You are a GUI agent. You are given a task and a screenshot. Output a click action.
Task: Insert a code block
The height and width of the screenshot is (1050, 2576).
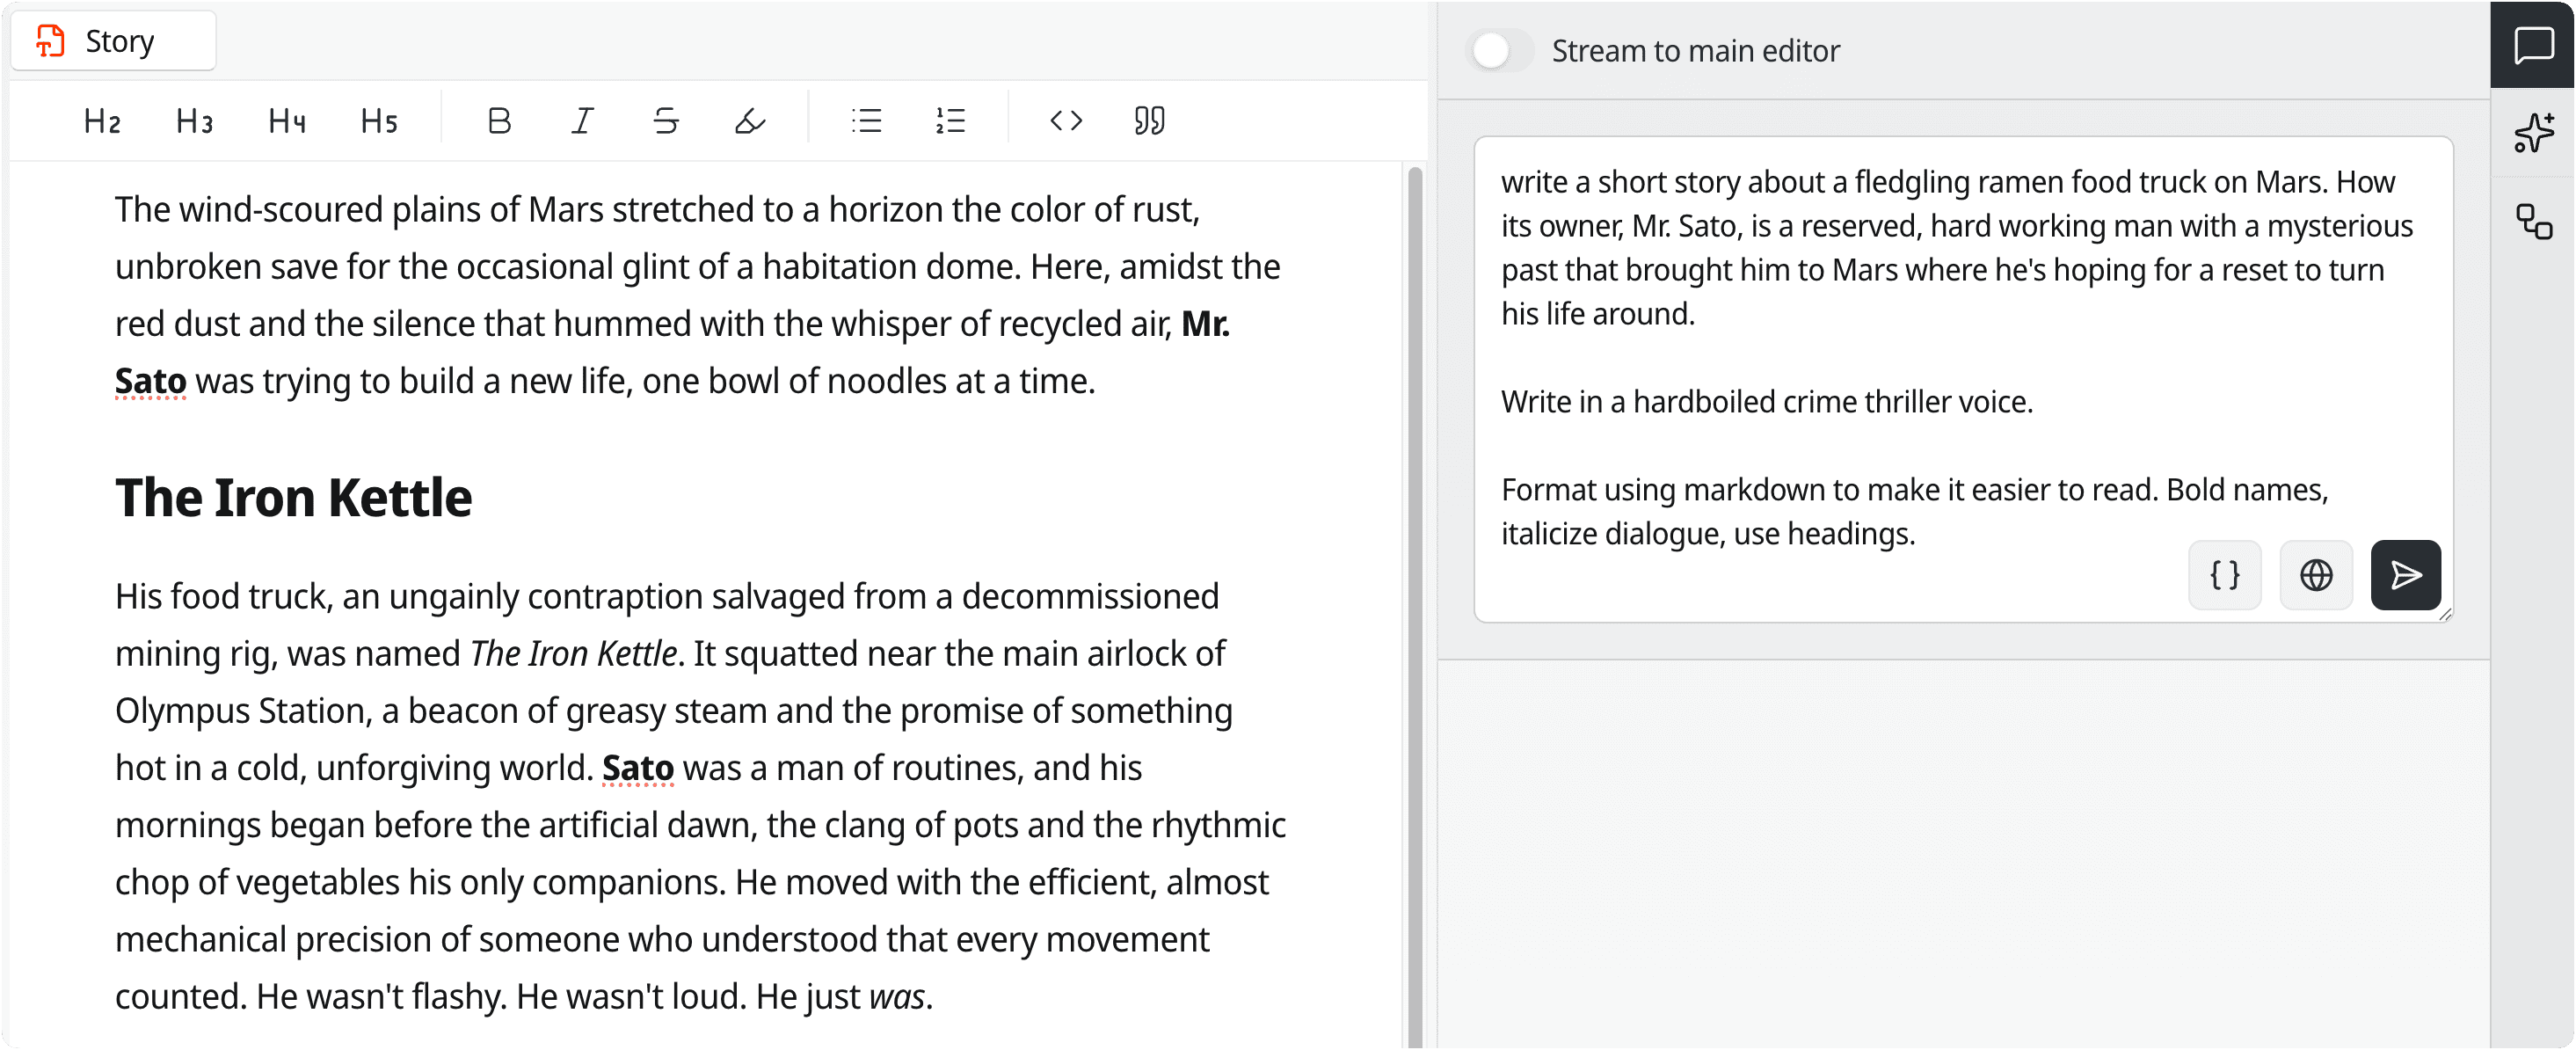click(x=1066, y=120)
